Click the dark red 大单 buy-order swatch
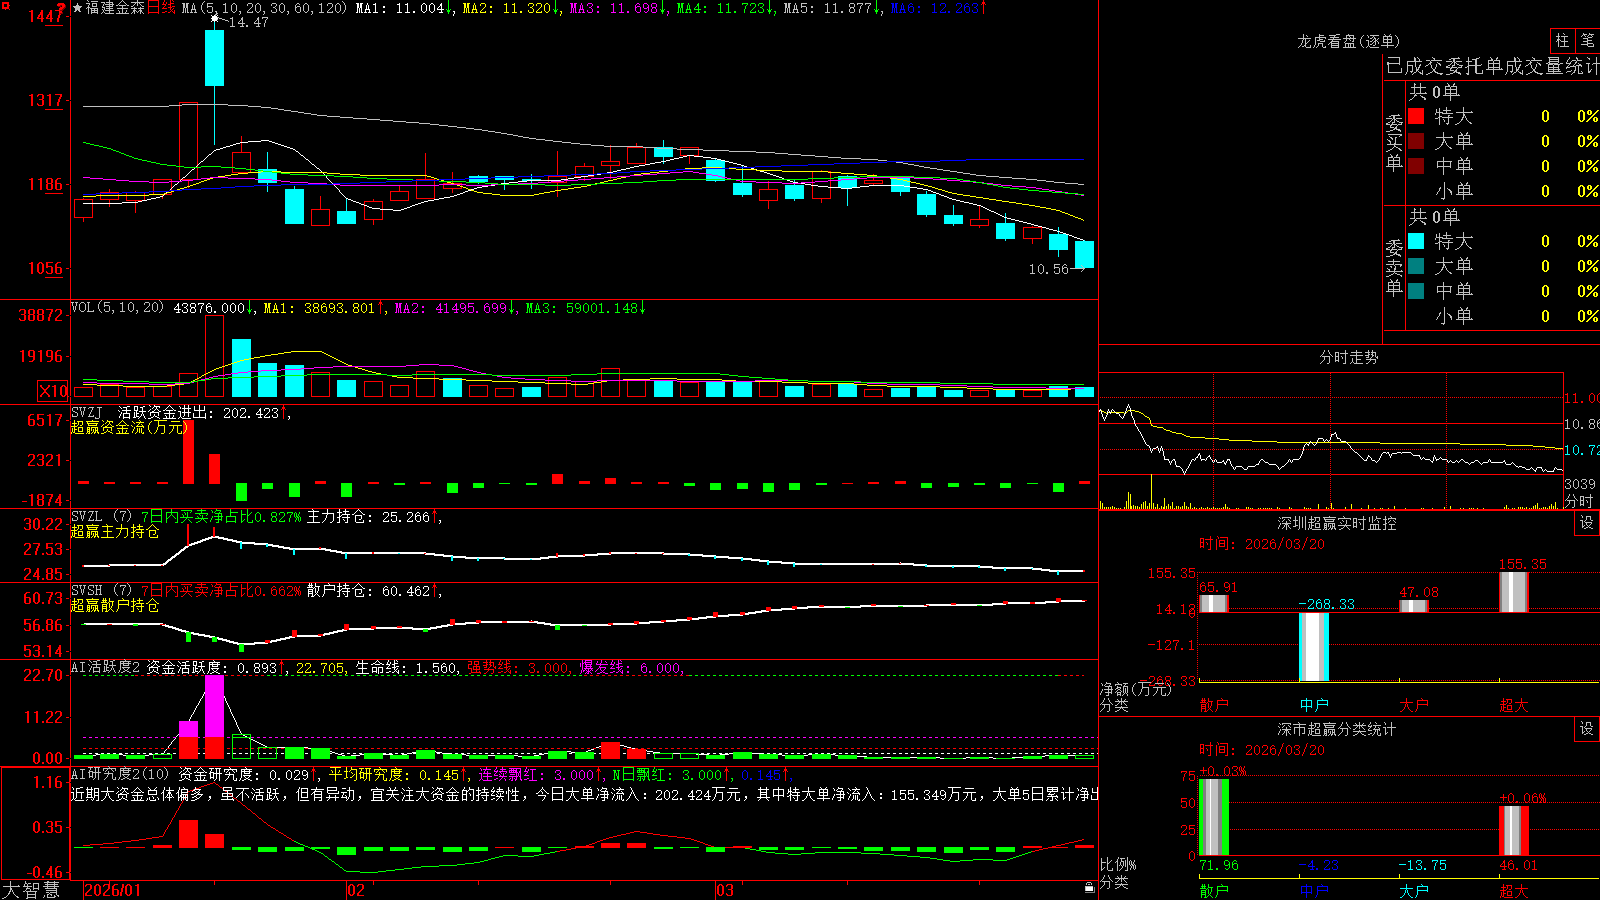Screen dimensions: 1600x900 pyautogui.click(x=1416, y=141)
